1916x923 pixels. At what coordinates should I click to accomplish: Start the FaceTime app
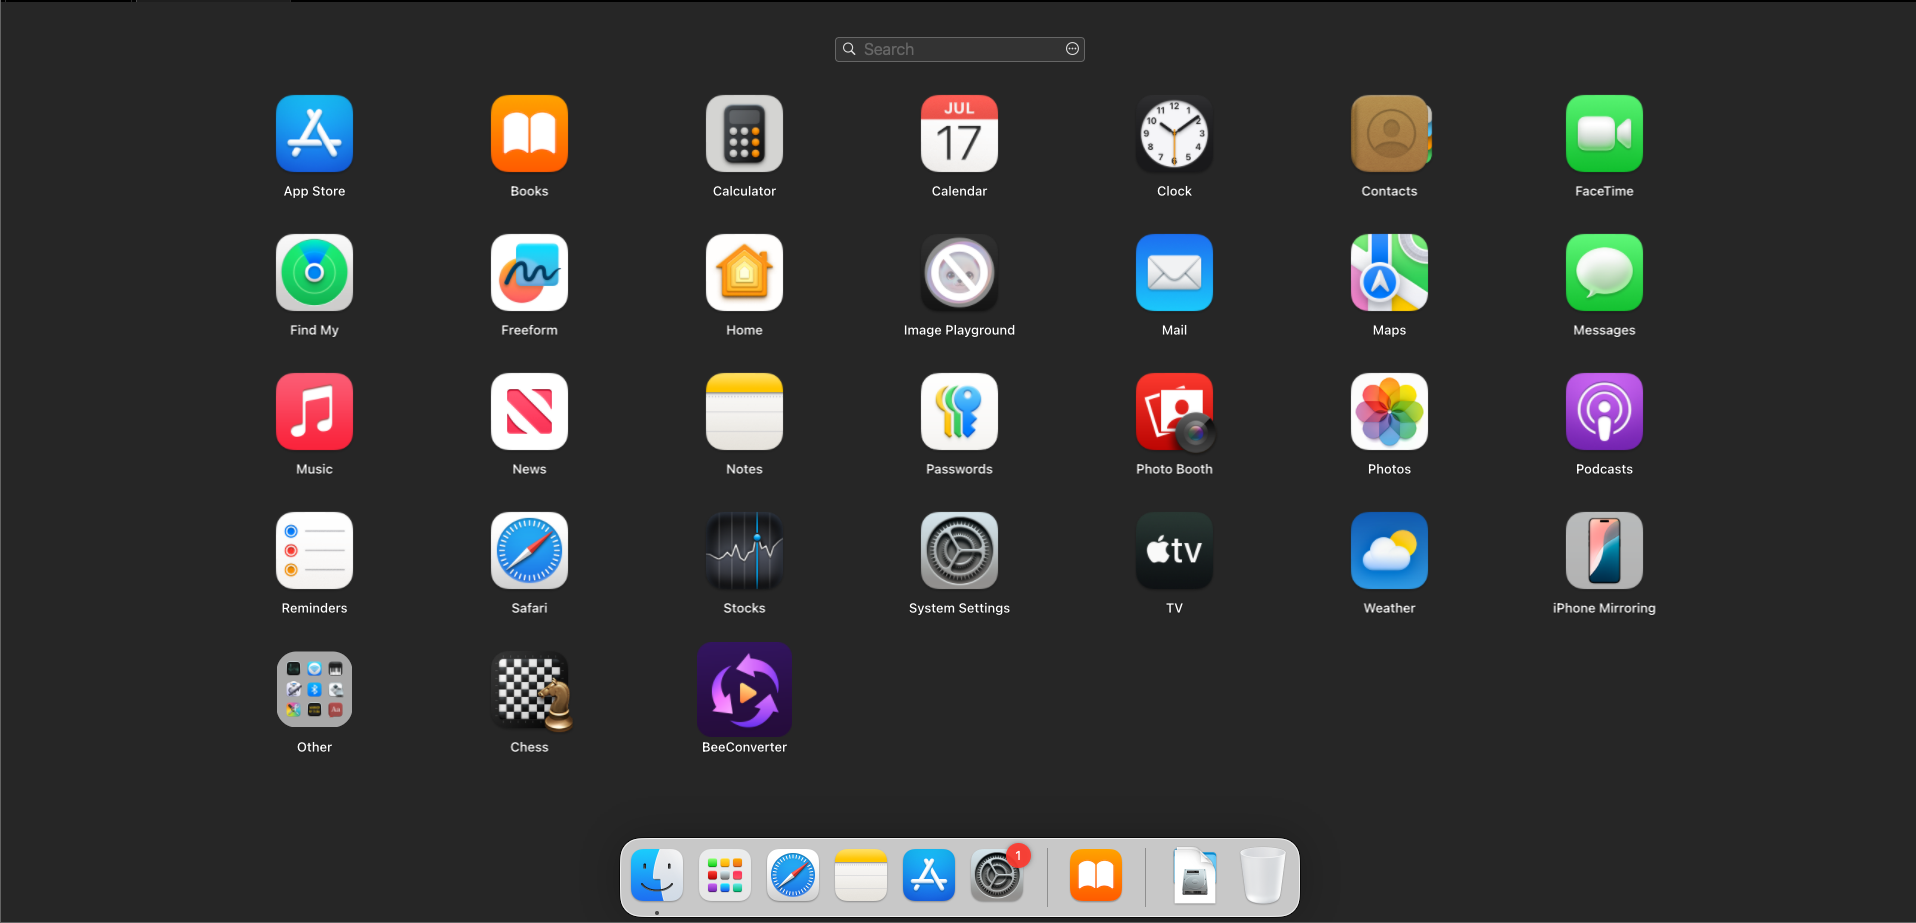coord(1604,134)
